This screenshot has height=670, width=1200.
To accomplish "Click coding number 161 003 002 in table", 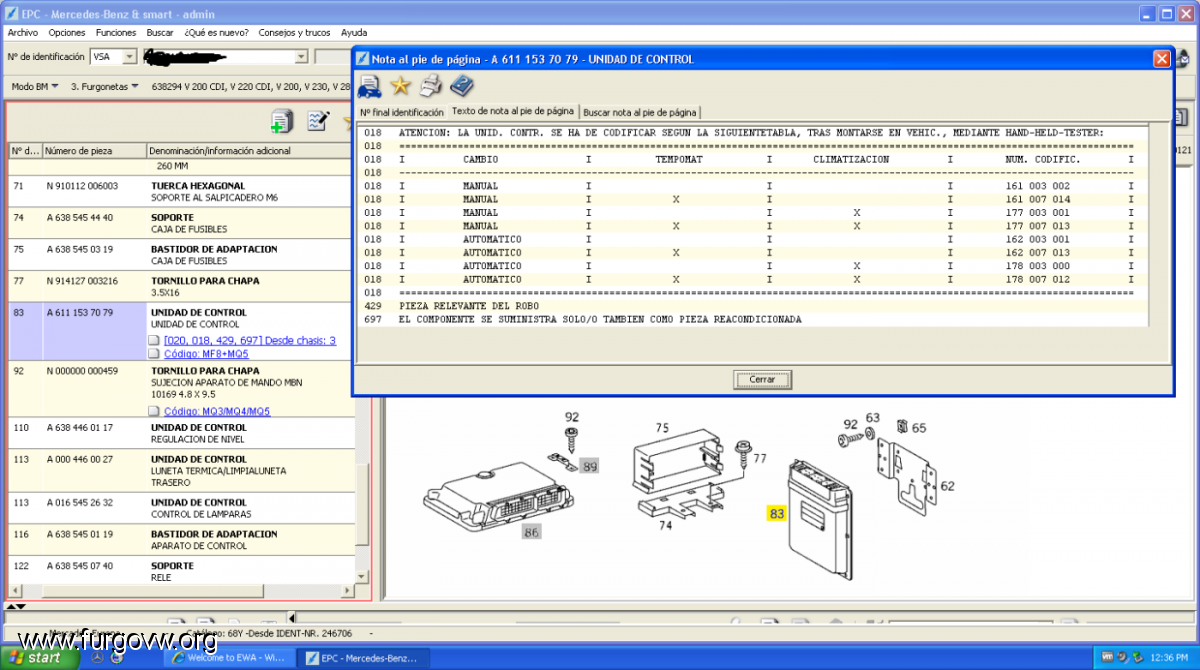I will pyautogui.click(x=1037, y=186).
